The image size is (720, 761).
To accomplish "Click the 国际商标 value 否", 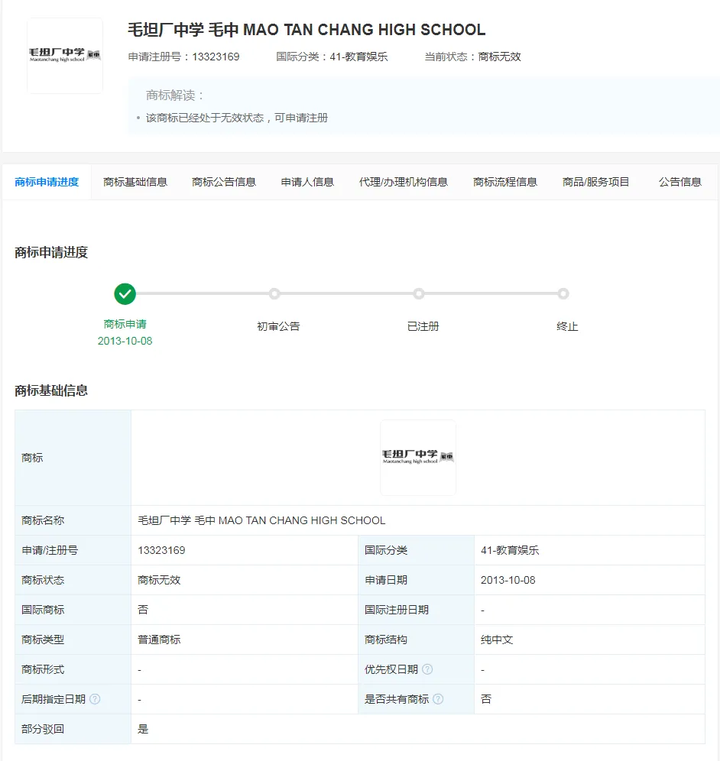I will point(143,610).
